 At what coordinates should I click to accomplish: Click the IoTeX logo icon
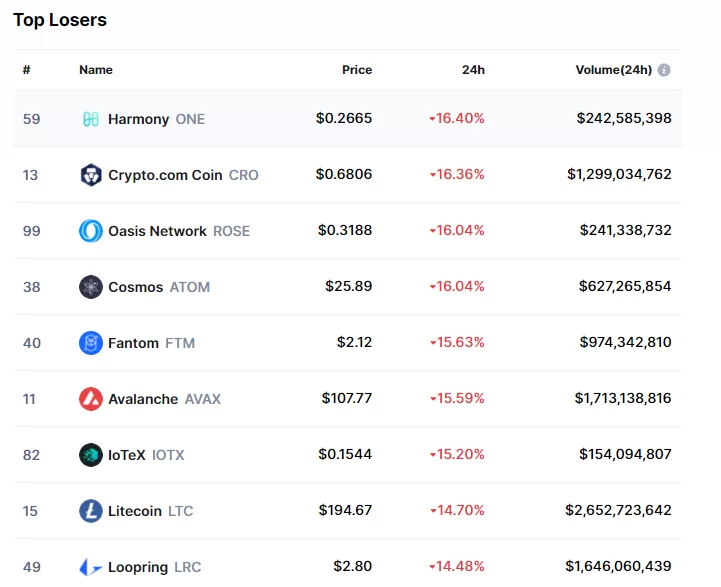[91, 455]
